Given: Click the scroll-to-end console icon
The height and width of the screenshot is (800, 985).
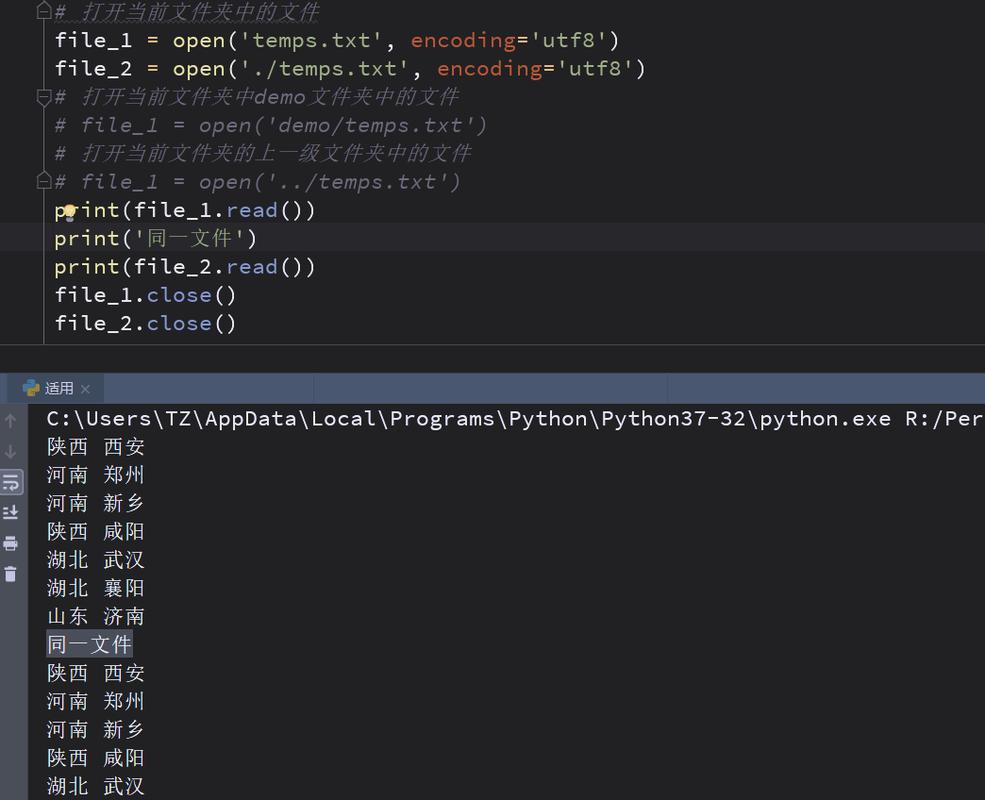Looking at the screenshot, I should (11, 512).
